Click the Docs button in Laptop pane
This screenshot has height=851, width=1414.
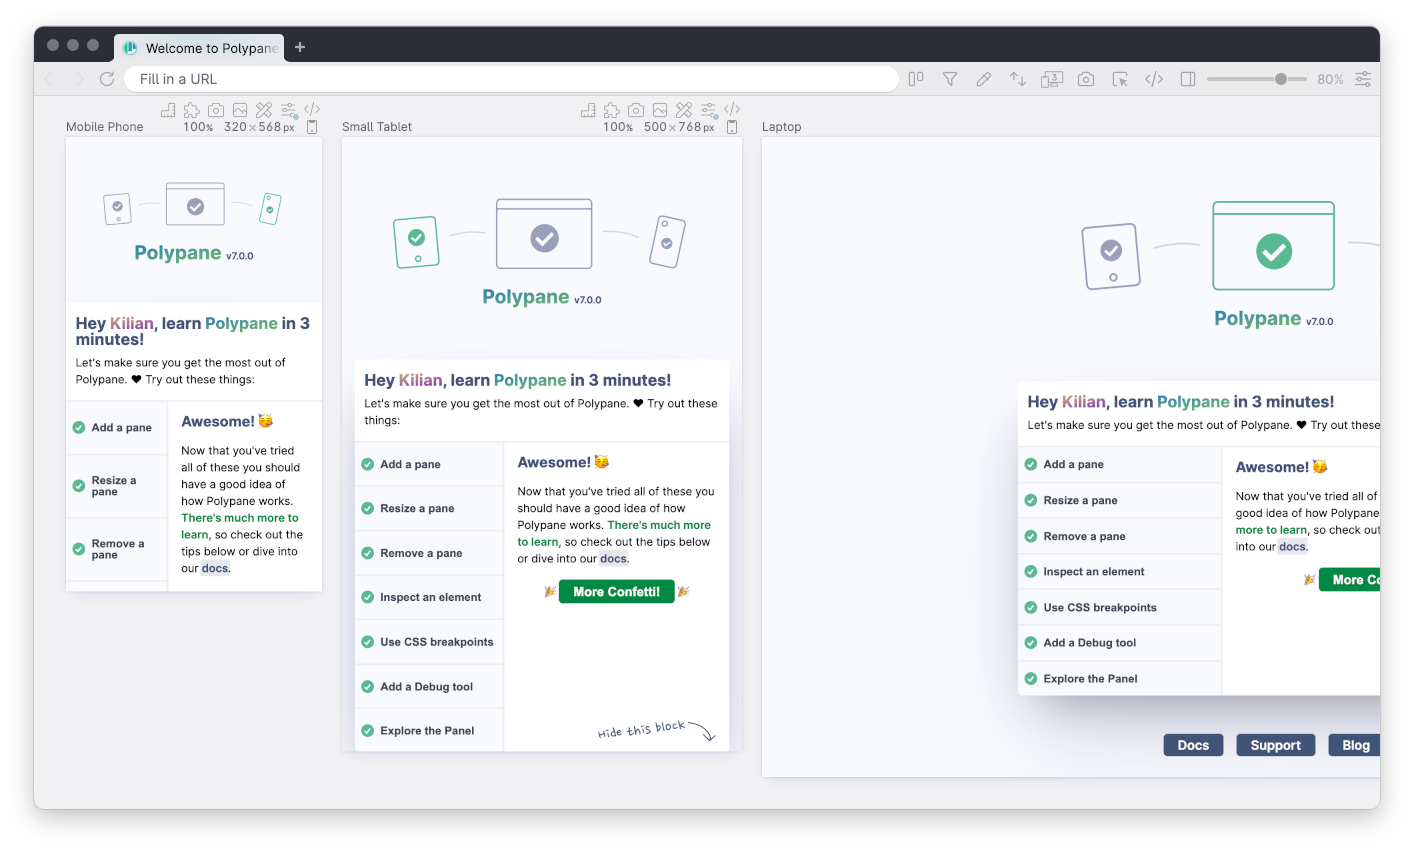[x=1193, y=745]
